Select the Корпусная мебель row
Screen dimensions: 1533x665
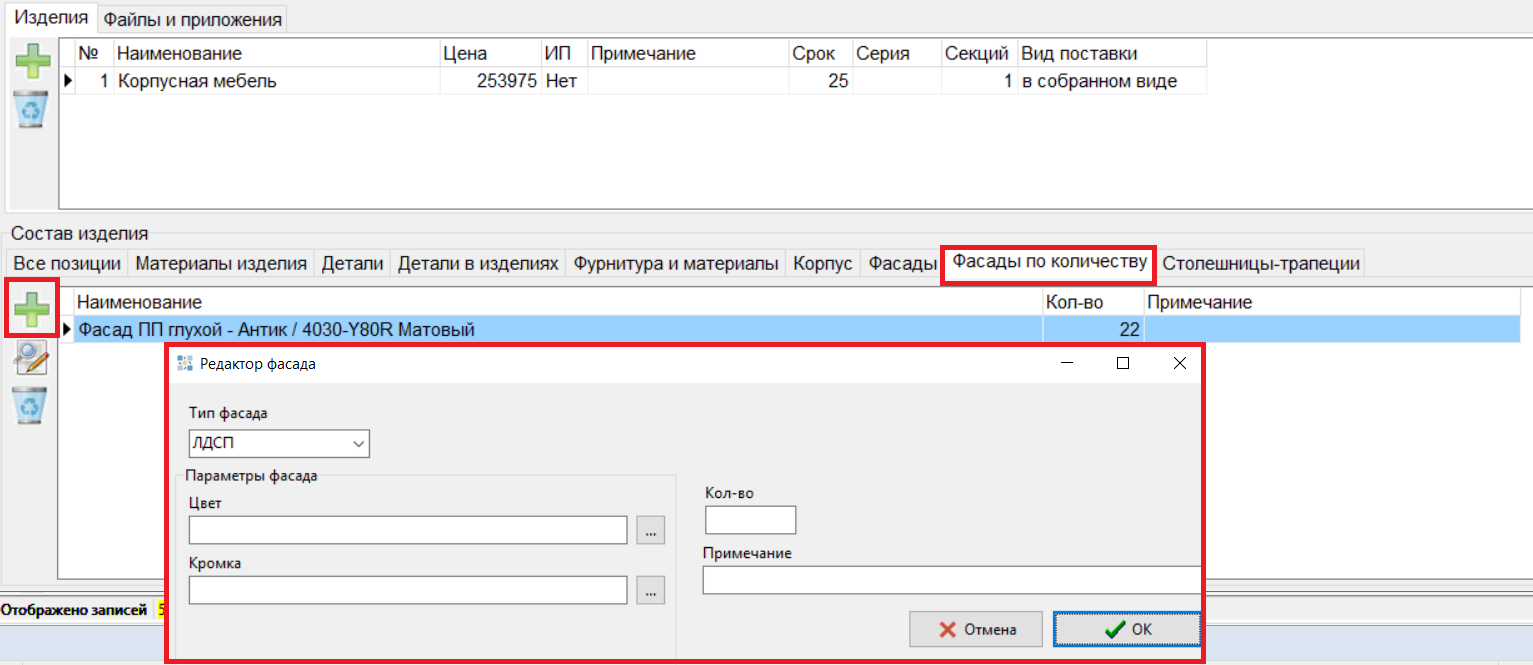click(197, 82)
